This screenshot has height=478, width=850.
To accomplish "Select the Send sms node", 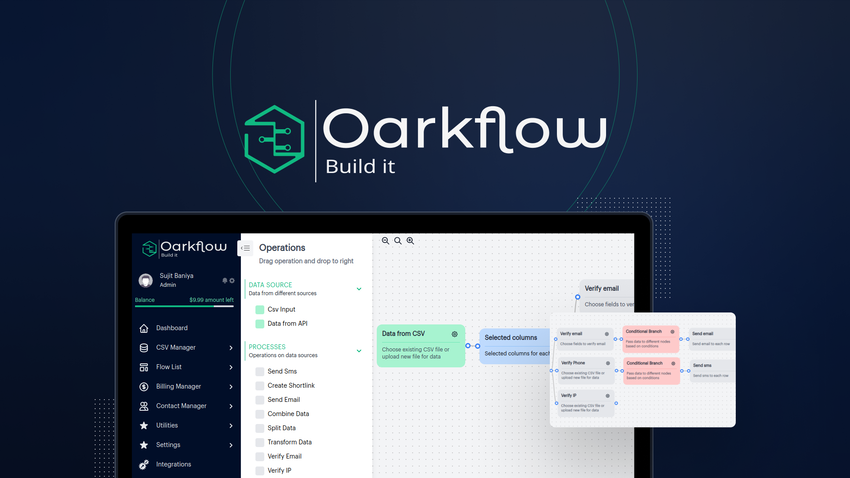I will [712, 371].
